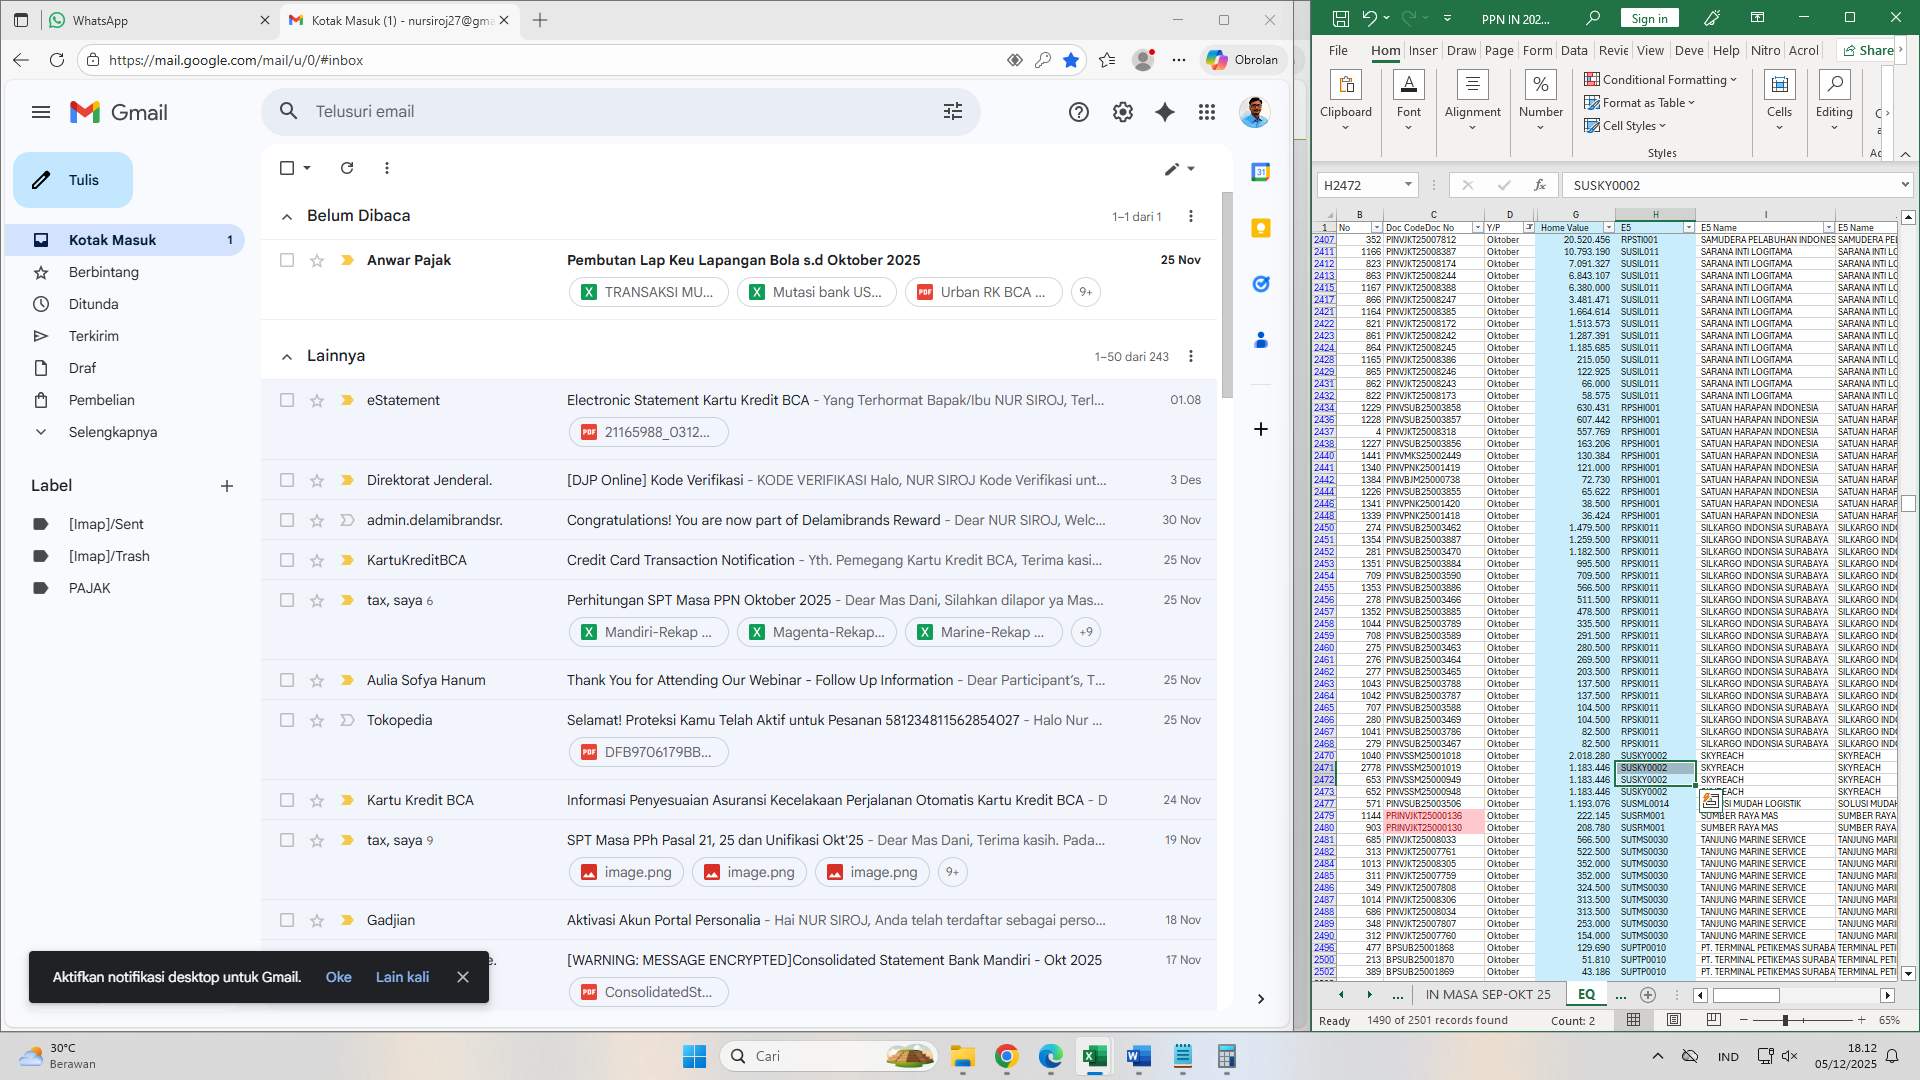Click the formula bar showing SUSKY0002

pos(1700,185)
